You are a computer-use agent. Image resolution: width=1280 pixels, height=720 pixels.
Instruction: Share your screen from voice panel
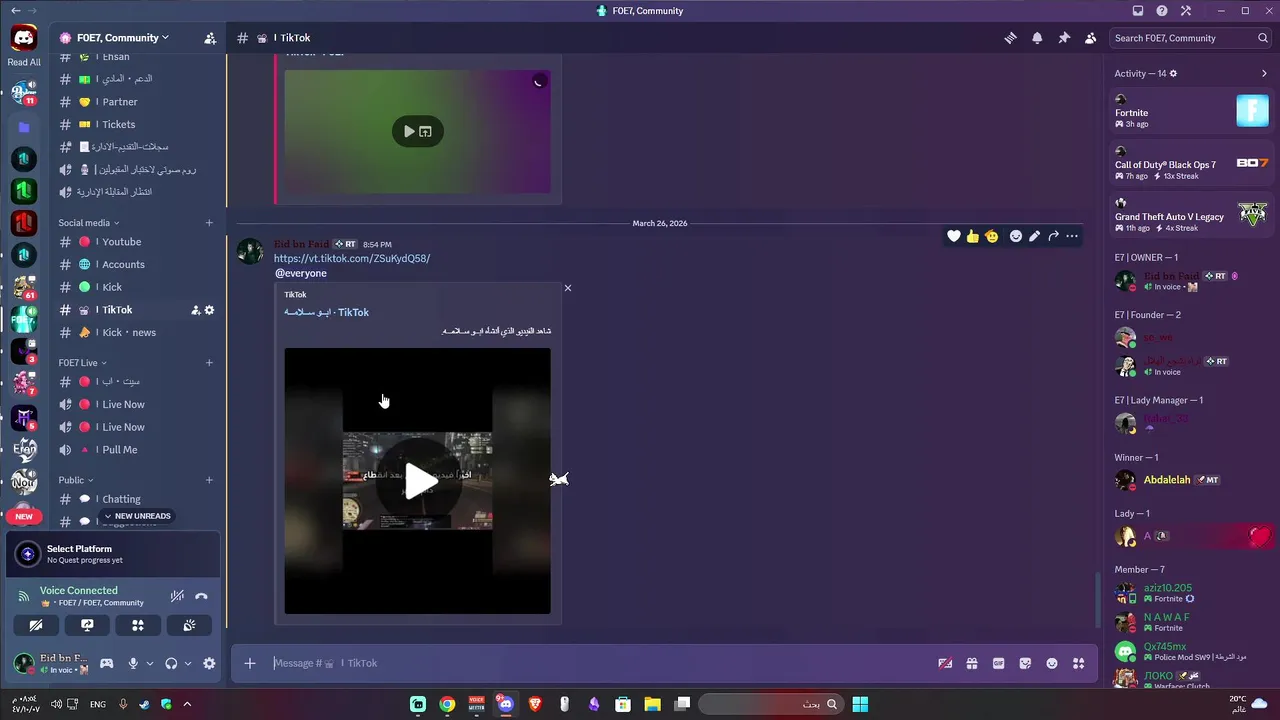point(87,625)
